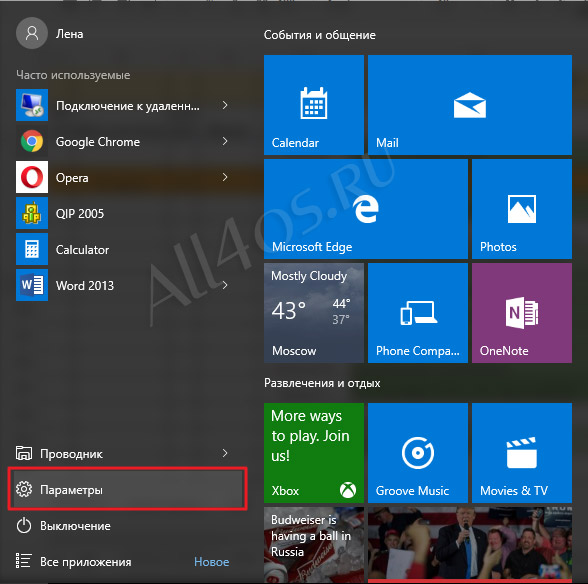Click the Проводник folder icon
The width and height of the screenshot is (588, 584).
24,453
